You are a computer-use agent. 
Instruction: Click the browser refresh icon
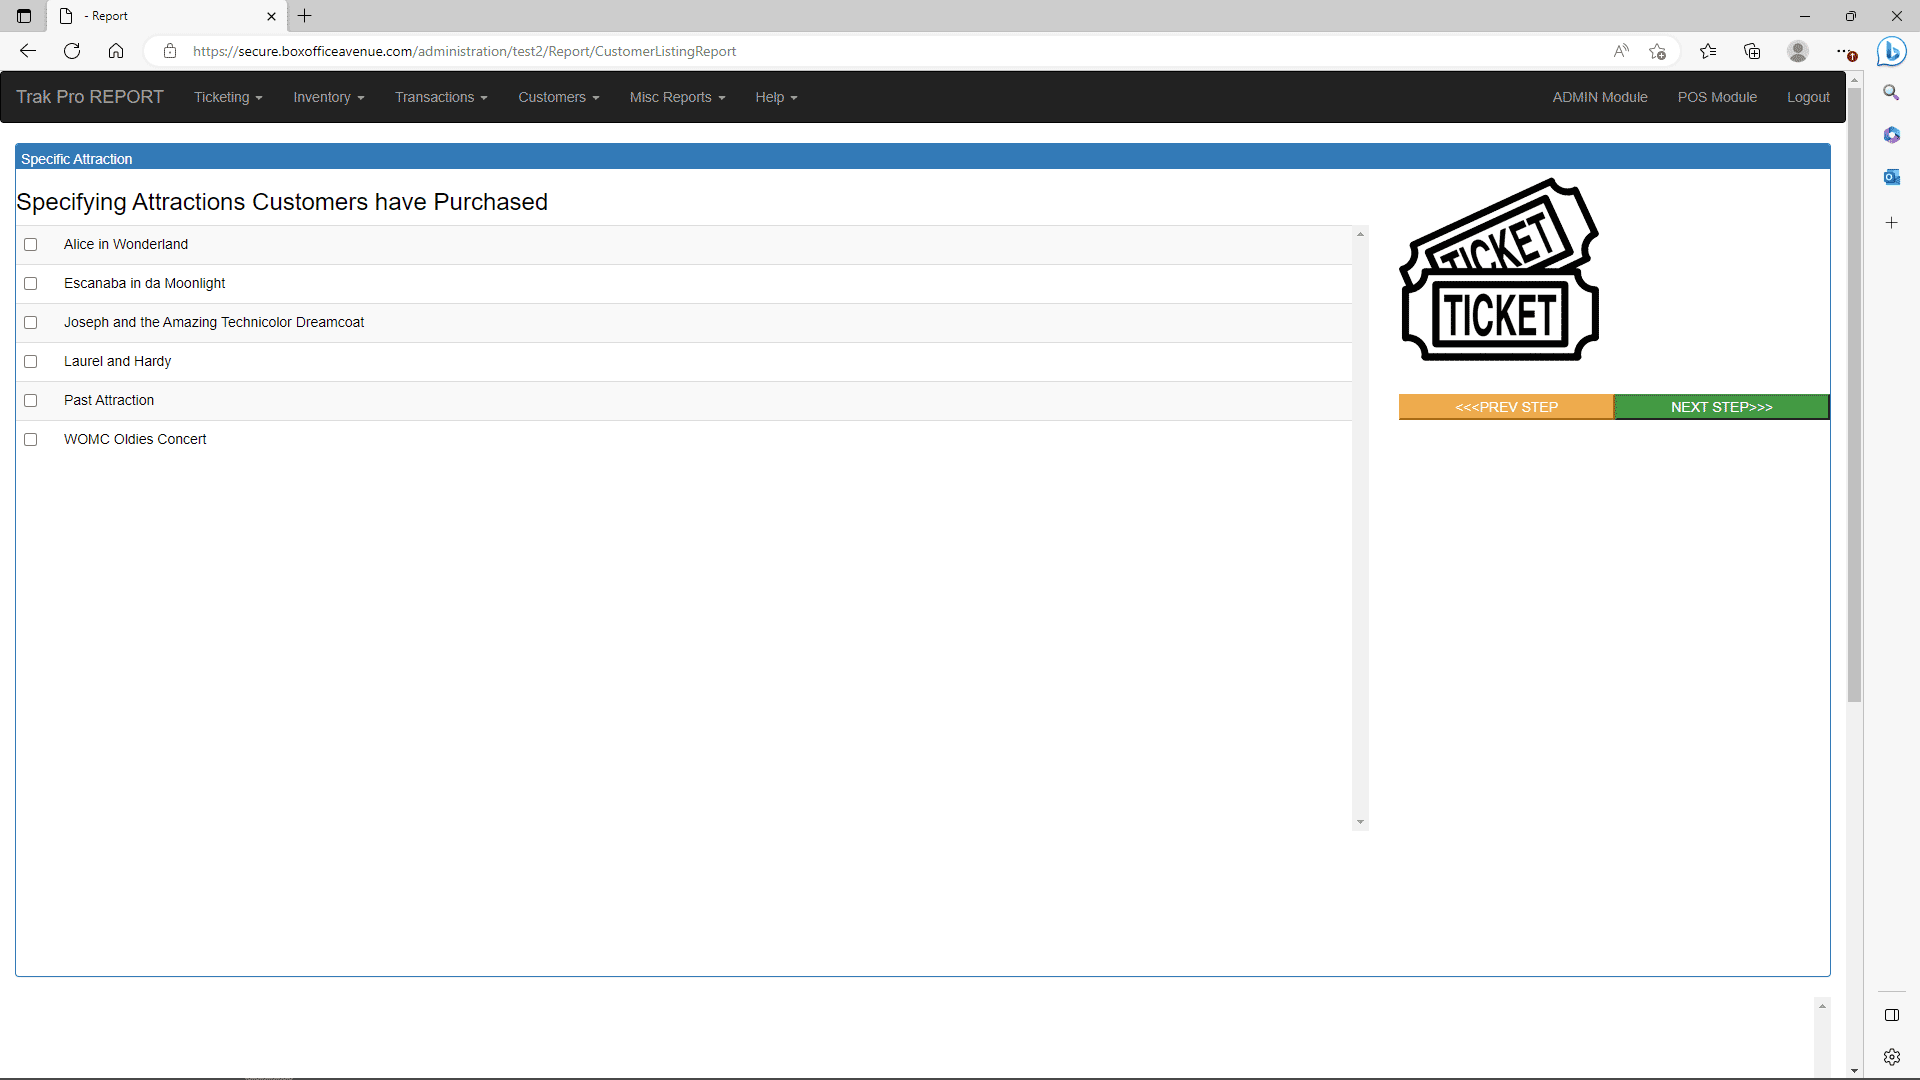point(72,51)
